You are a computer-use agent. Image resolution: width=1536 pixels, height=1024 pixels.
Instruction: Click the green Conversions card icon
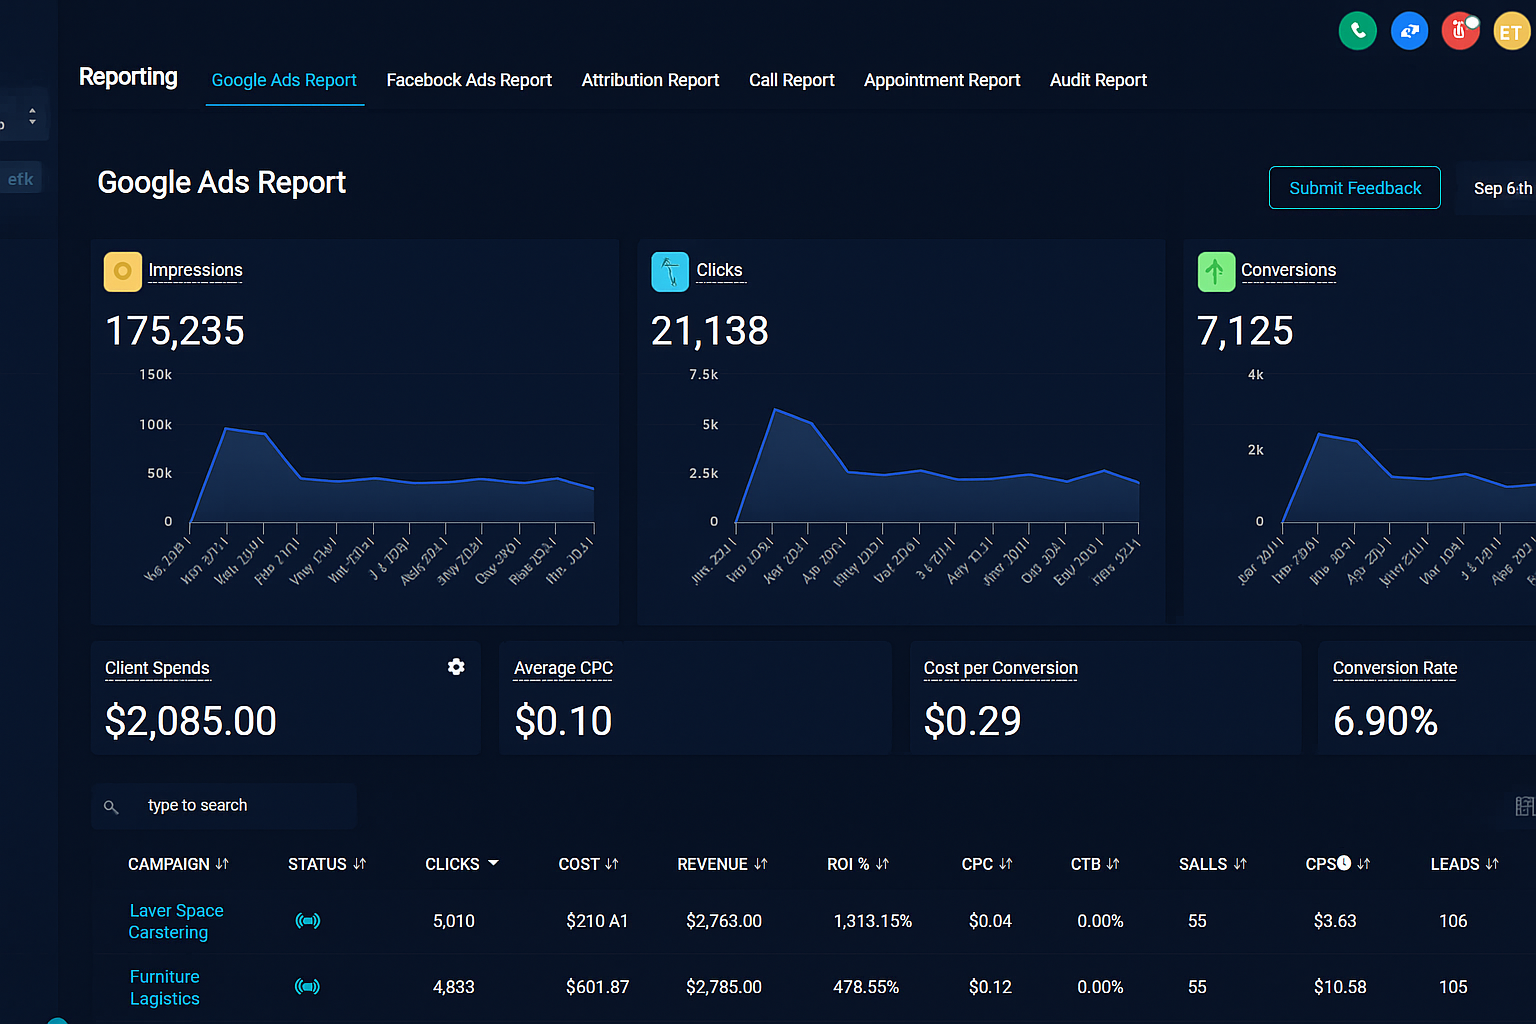(1216, 271)
